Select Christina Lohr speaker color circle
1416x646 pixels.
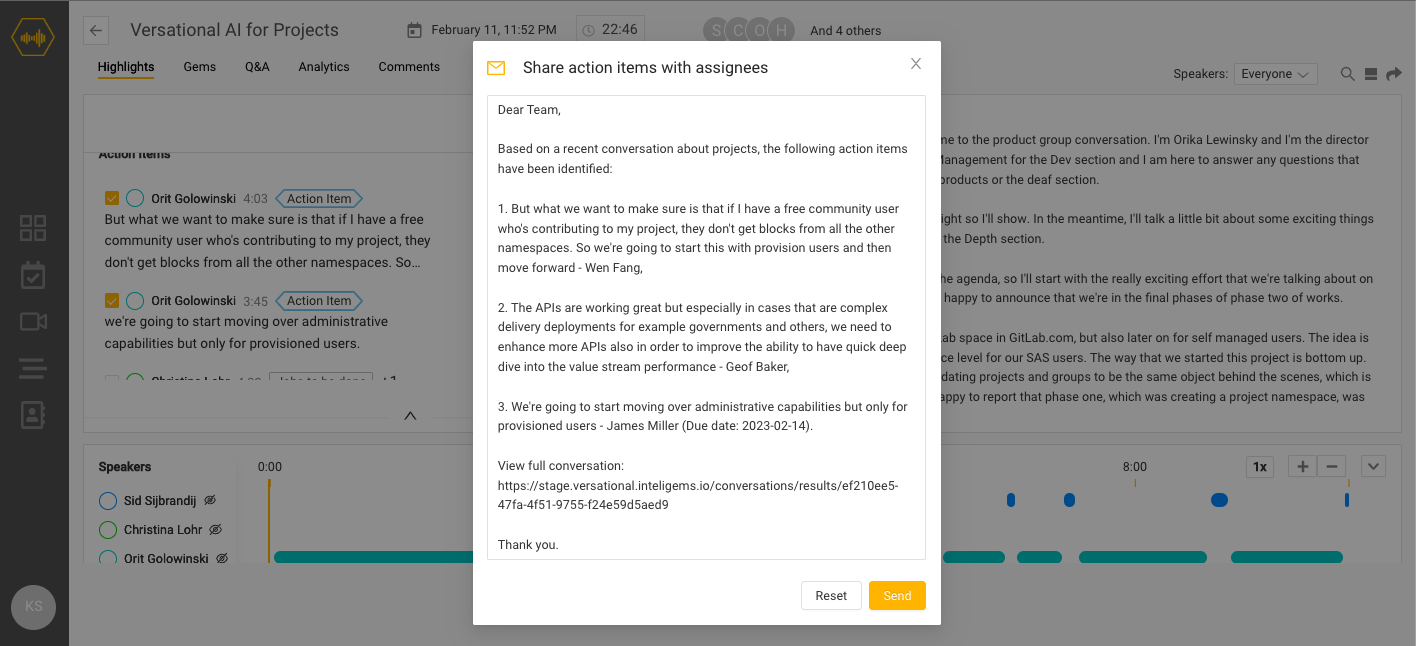tap(108, 530)
